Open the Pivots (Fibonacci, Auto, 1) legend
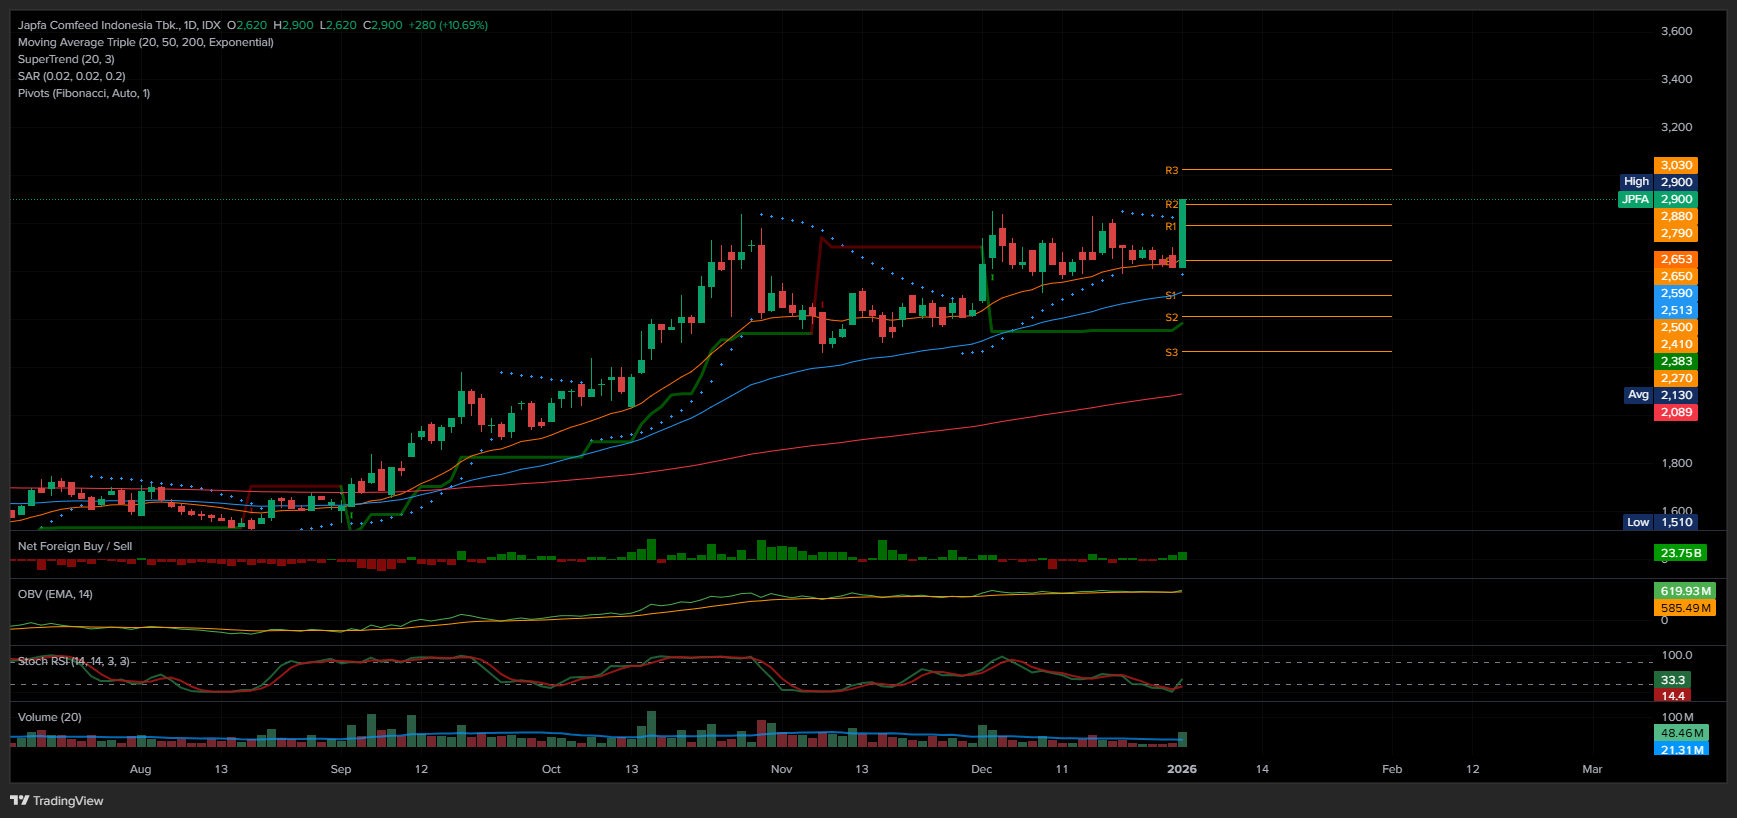 pos(84,93)
